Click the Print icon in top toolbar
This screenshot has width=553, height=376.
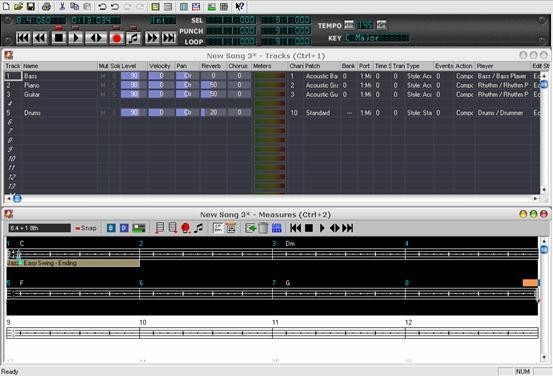click(46, 6)
